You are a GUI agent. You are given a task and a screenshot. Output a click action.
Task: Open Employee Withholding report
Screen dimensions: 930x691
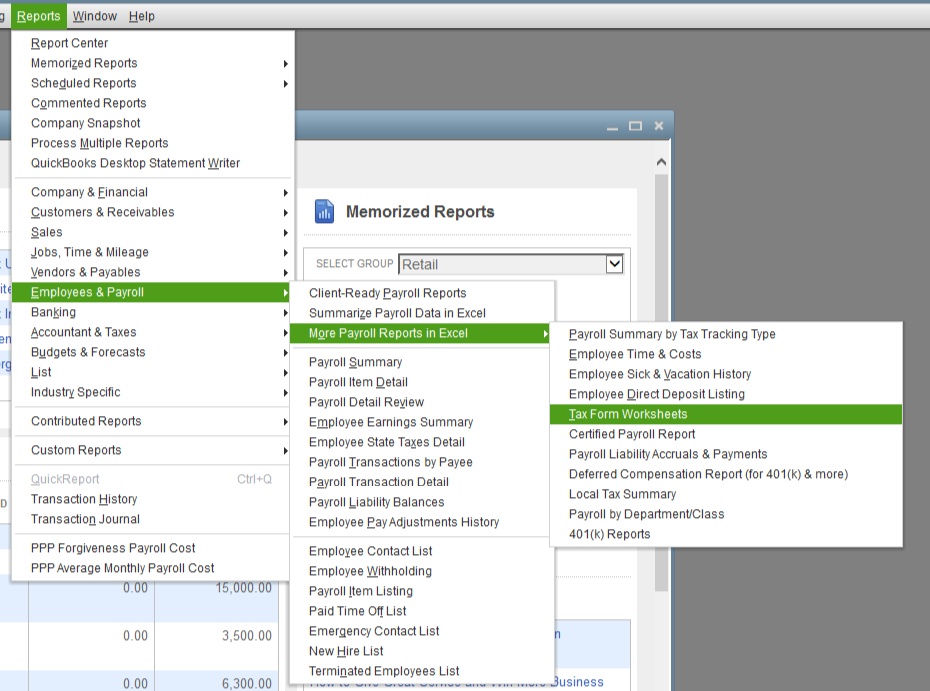pos(422,571)
